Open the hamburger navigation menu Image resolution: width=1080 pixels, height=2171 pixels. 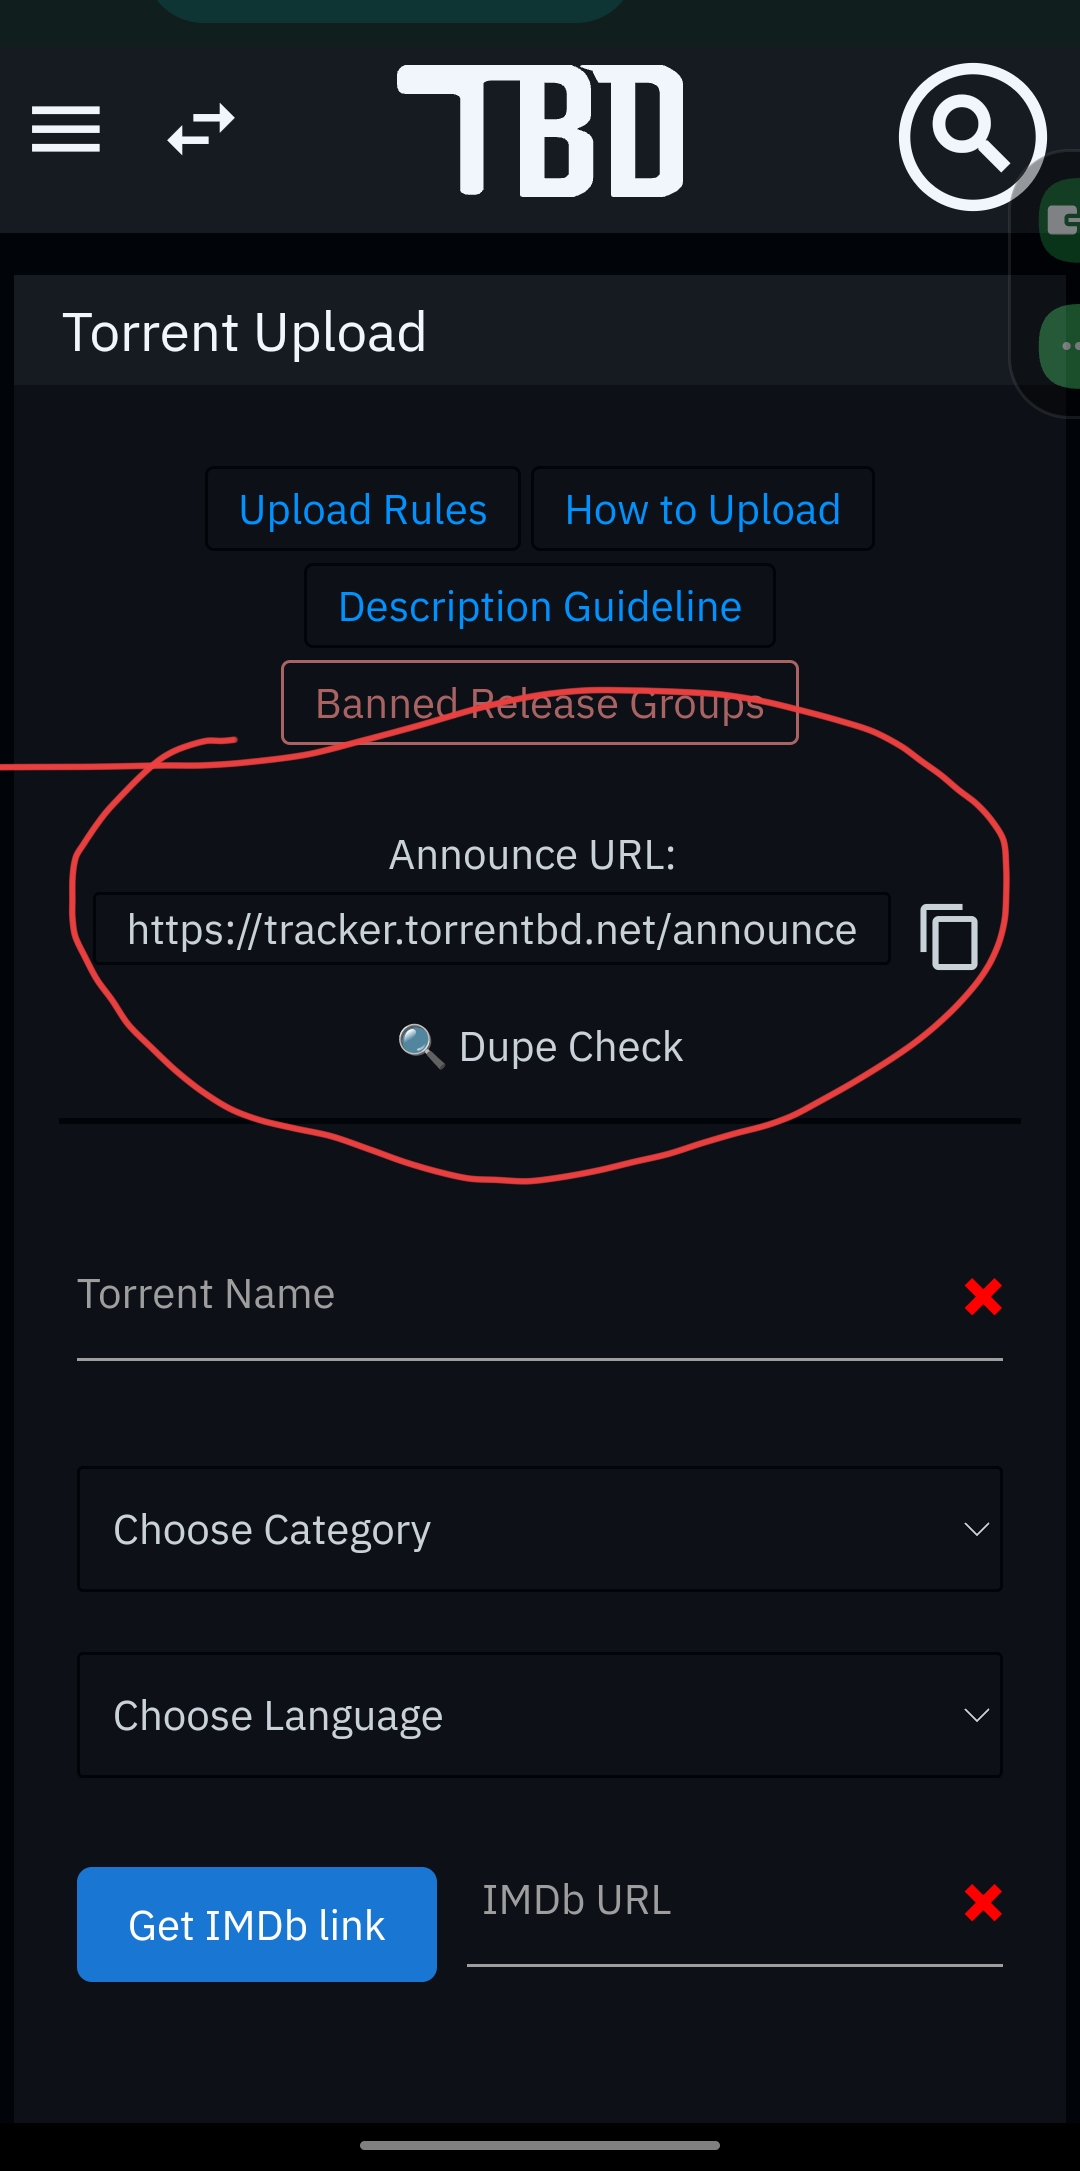click(66, 129)
